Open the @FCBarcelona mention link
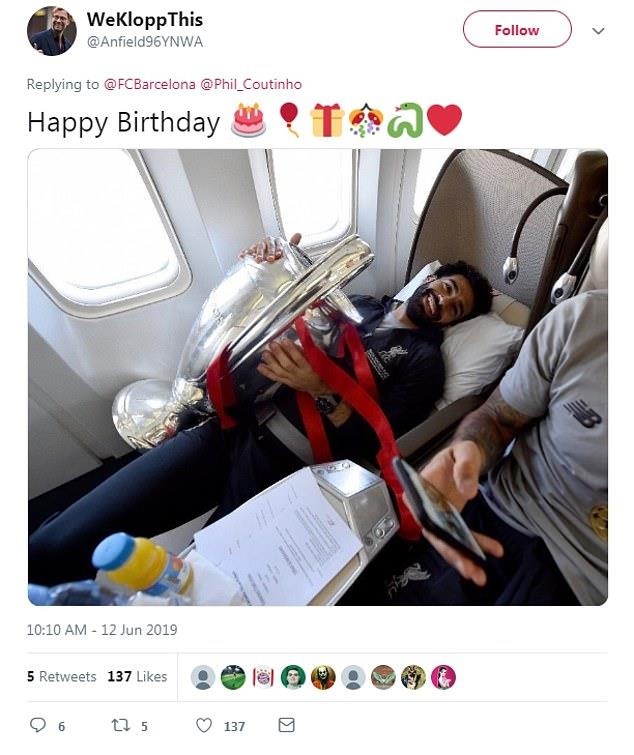Screen dimensions: 634x755 150,84
